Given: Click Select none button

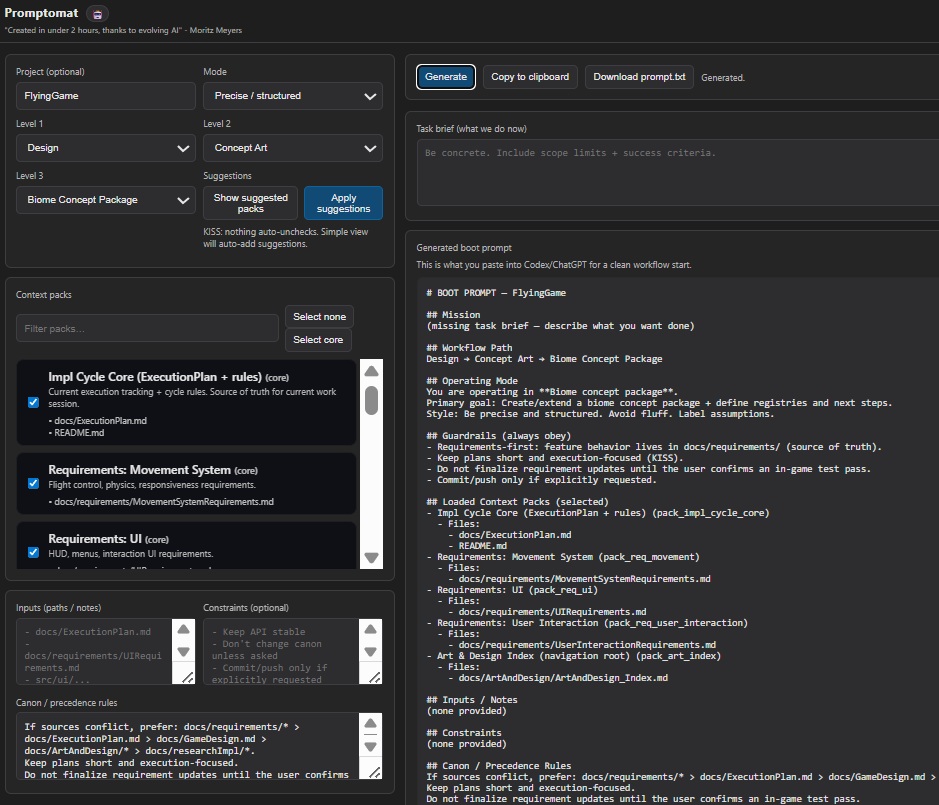Looking at the screenshot, I should tap(319, 317).
